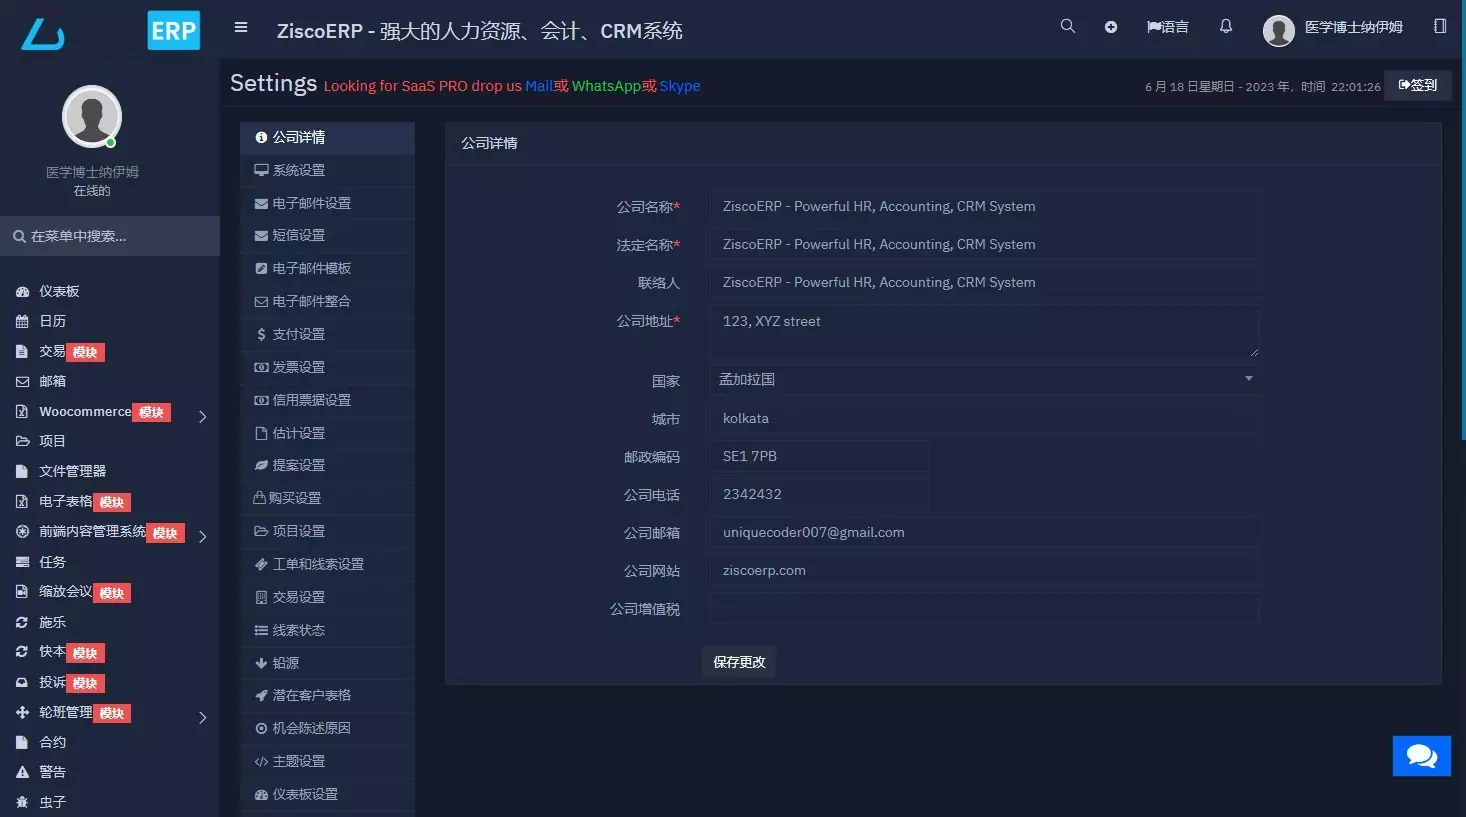This screenshot has width=1466, height=817.
Task: Click the 城市 city field
Action: pyautogui.click(x=984, y=418)
